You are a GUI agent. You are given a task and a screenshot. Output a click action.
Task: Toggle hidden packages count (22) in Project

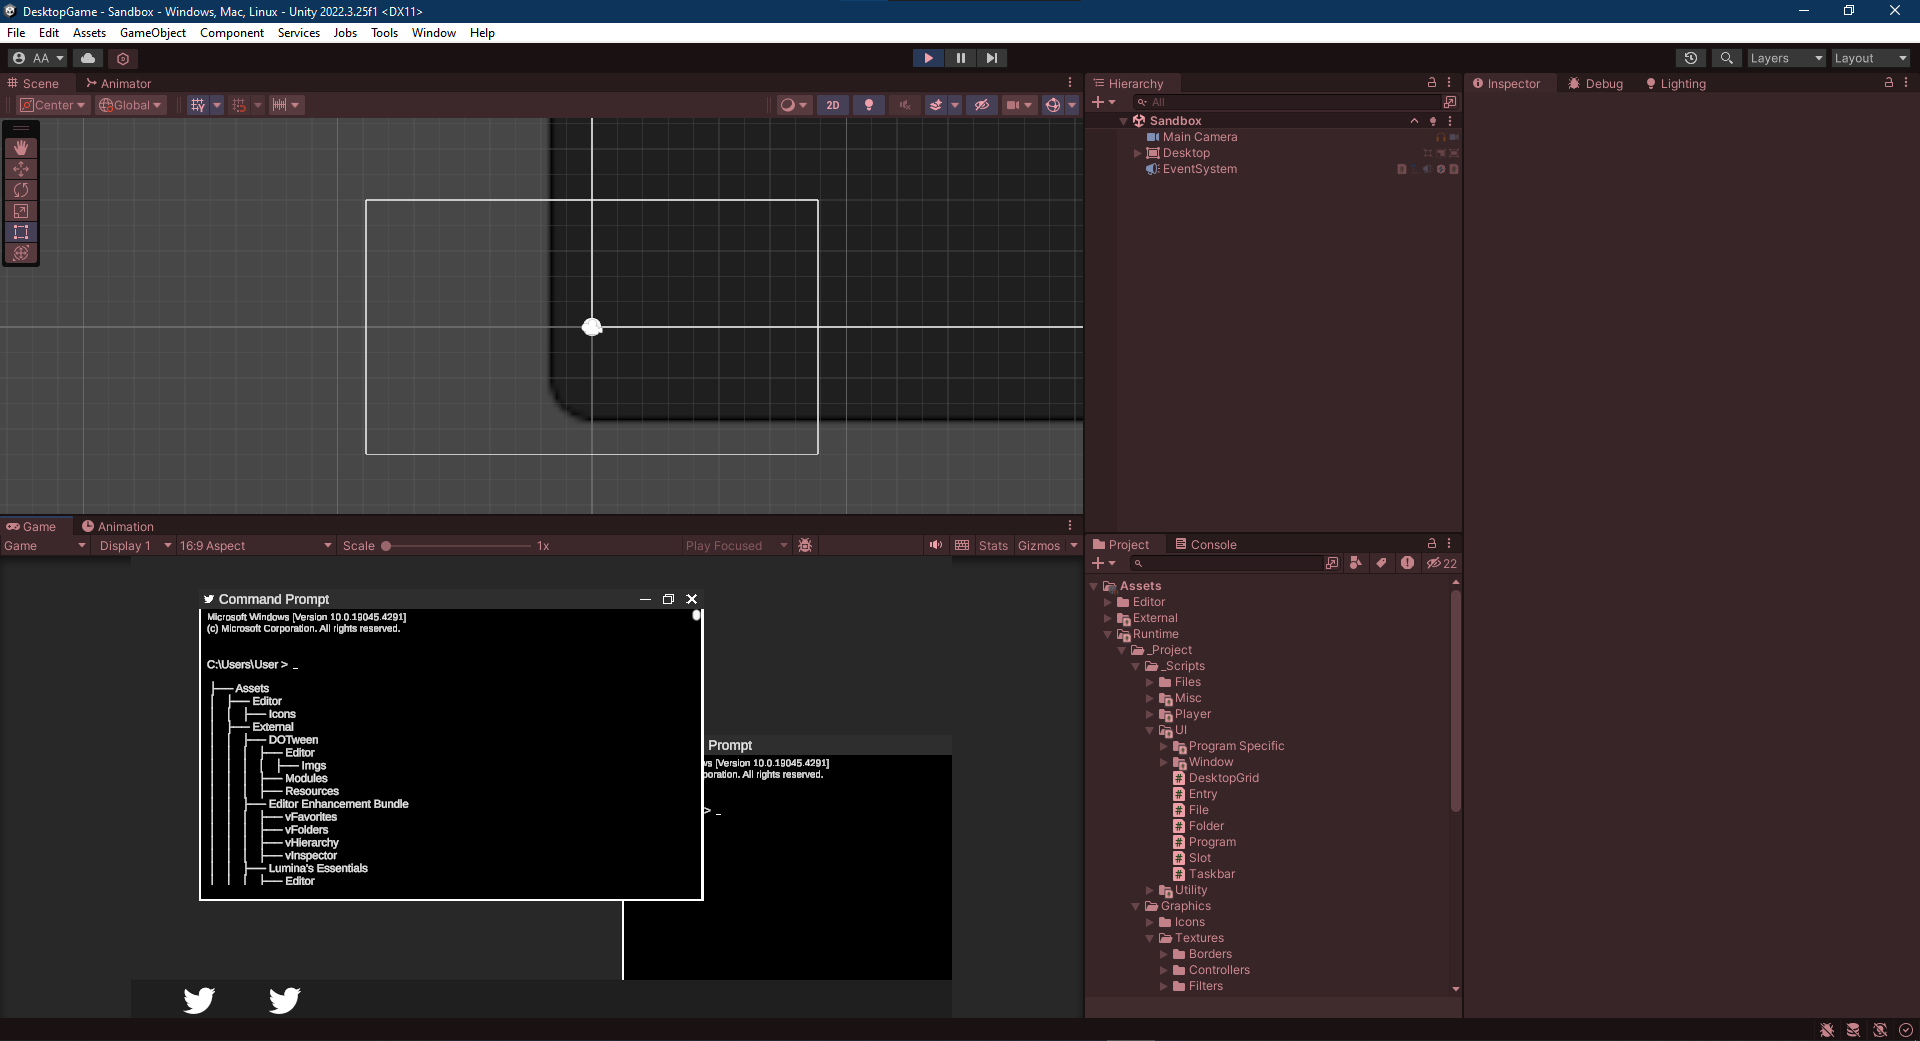point(1441,563)
